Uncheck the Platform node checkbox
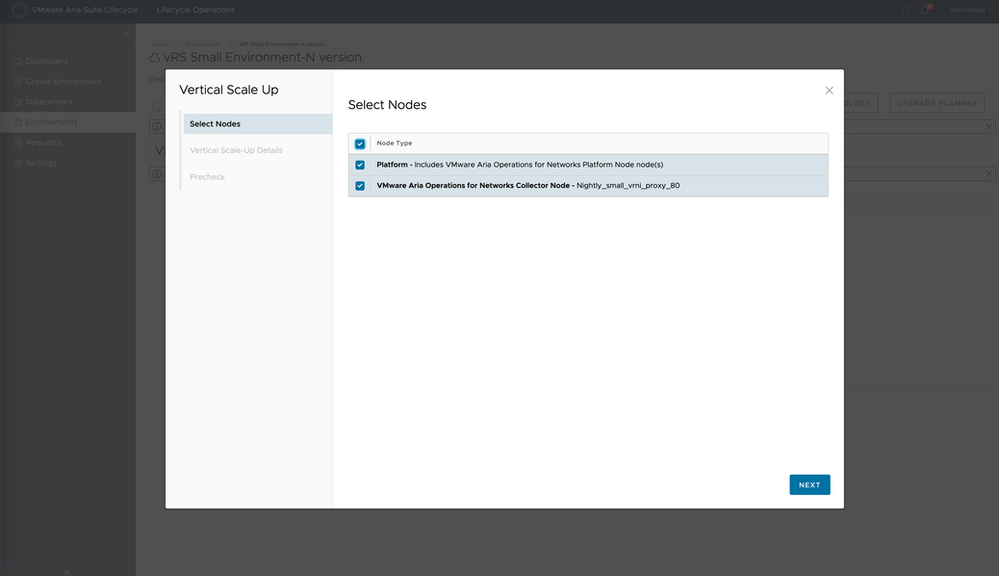999x576 pixels. tap(360, 165)
